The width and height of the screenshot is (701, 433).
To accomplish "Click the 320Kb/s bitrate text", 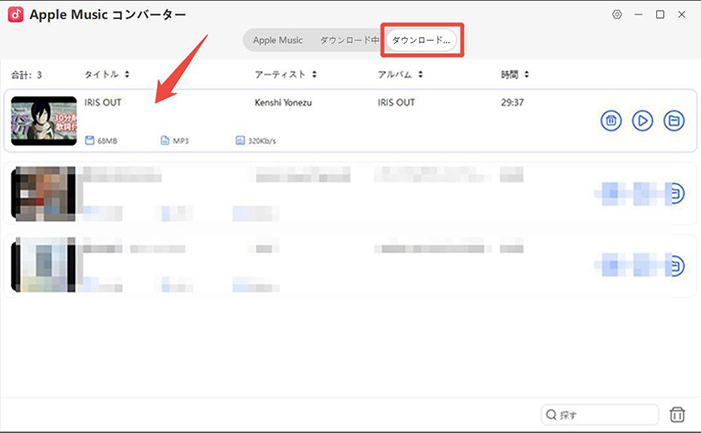I will pyautogui.click(x=262, y=141).
